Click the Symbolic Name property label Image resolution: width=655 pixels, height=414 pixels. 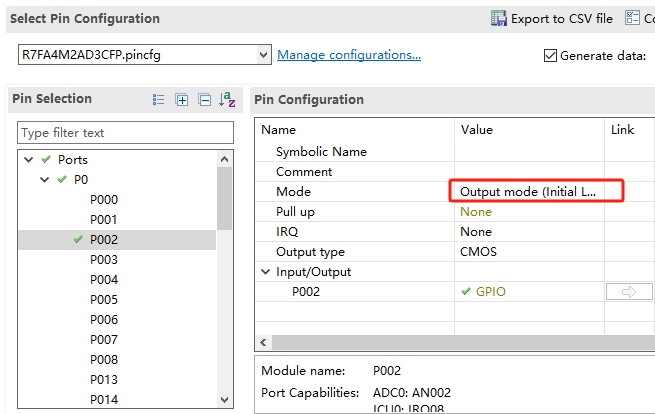(x=321, y=152)
